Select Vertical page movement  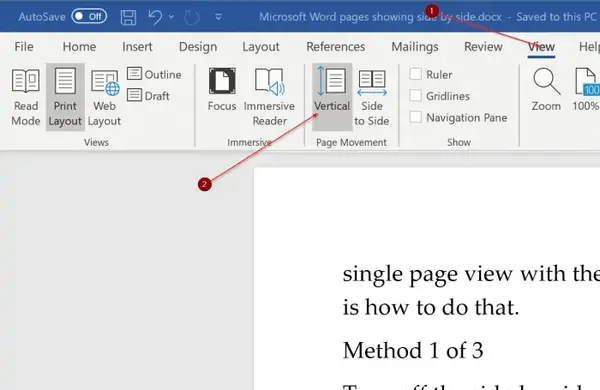tap(332, 98)
